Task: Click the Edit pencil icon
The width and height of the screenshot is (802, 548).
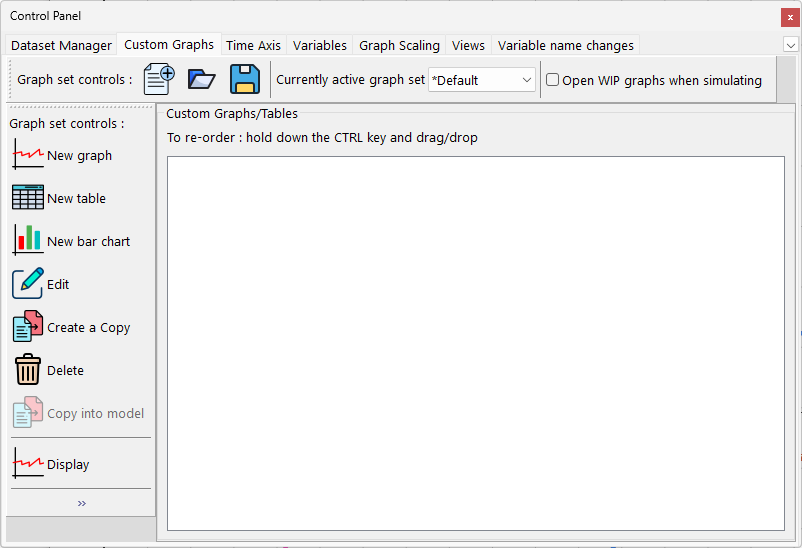Action: (x=28, y=284)
